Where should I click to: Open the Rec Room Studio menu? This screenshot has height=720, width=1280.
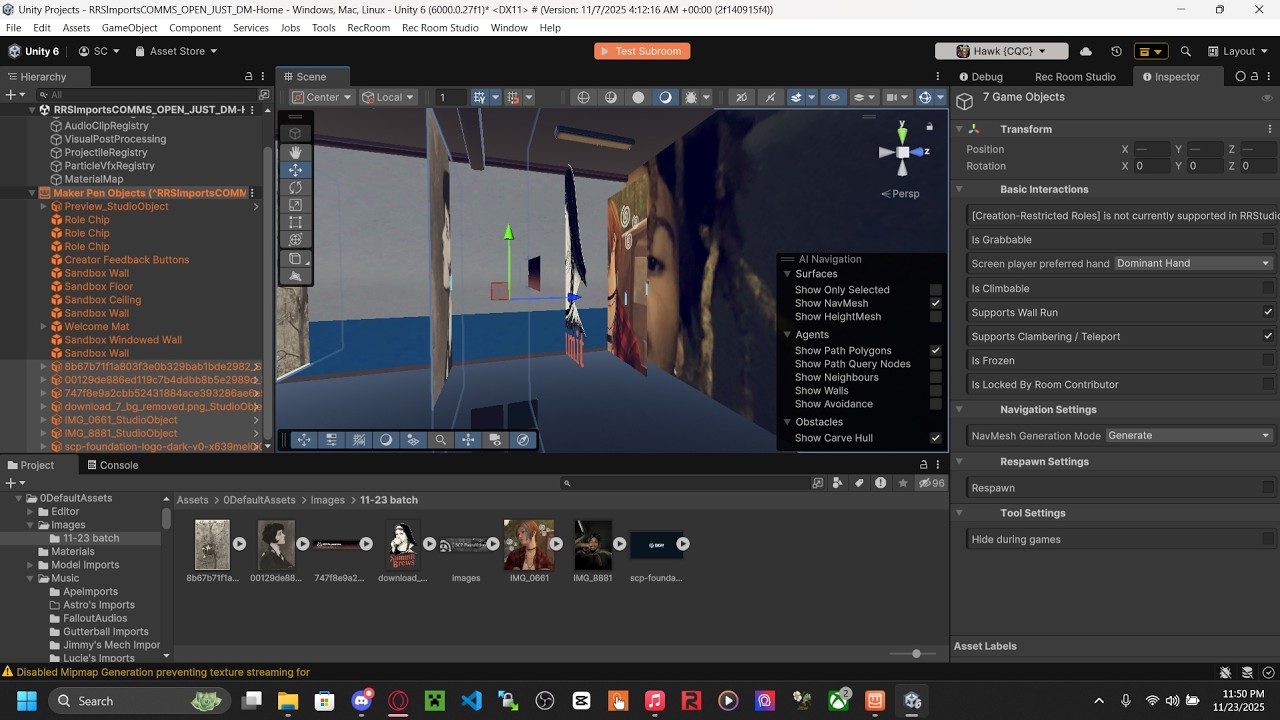pos(440,28)
